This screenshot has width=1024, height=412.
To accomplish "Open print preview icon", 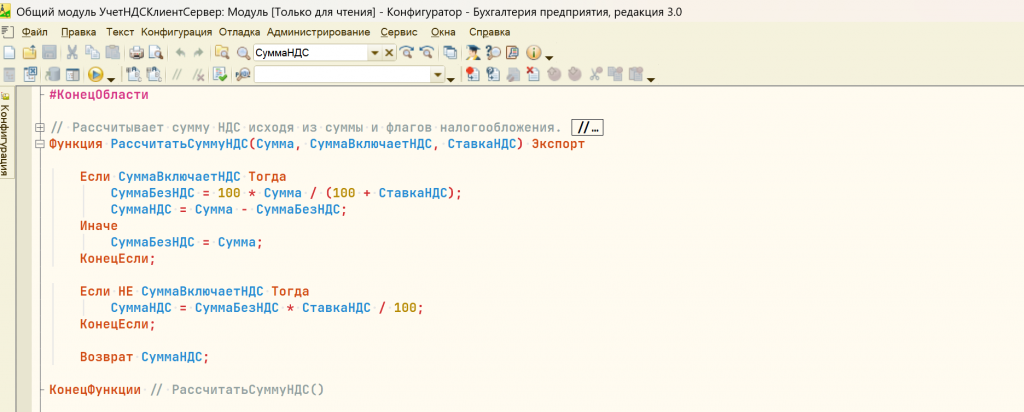I will pos(155,53).
